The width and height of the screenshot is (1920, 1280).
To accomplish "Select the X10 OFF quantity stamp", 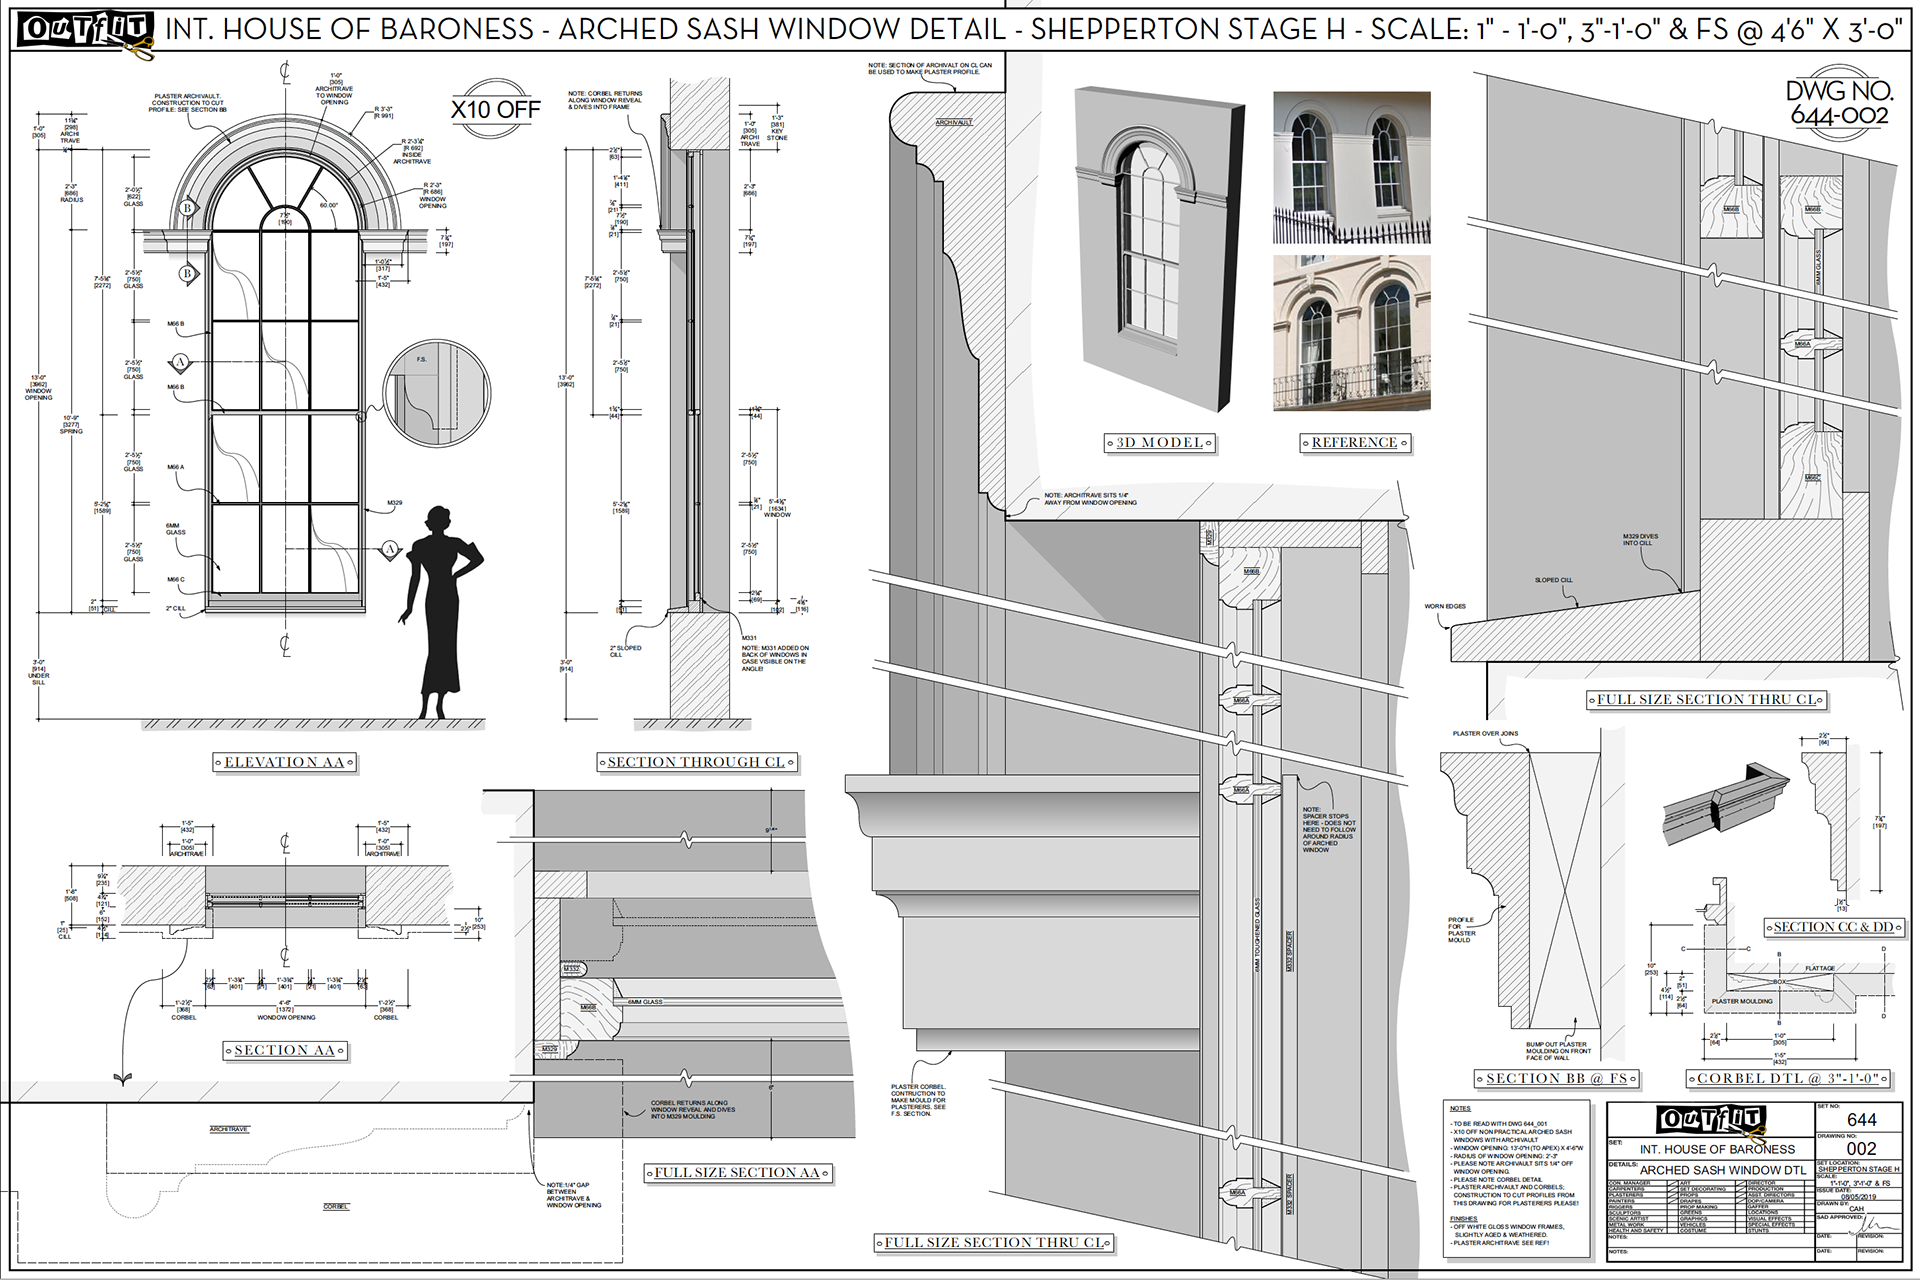I will click(495, 109).
